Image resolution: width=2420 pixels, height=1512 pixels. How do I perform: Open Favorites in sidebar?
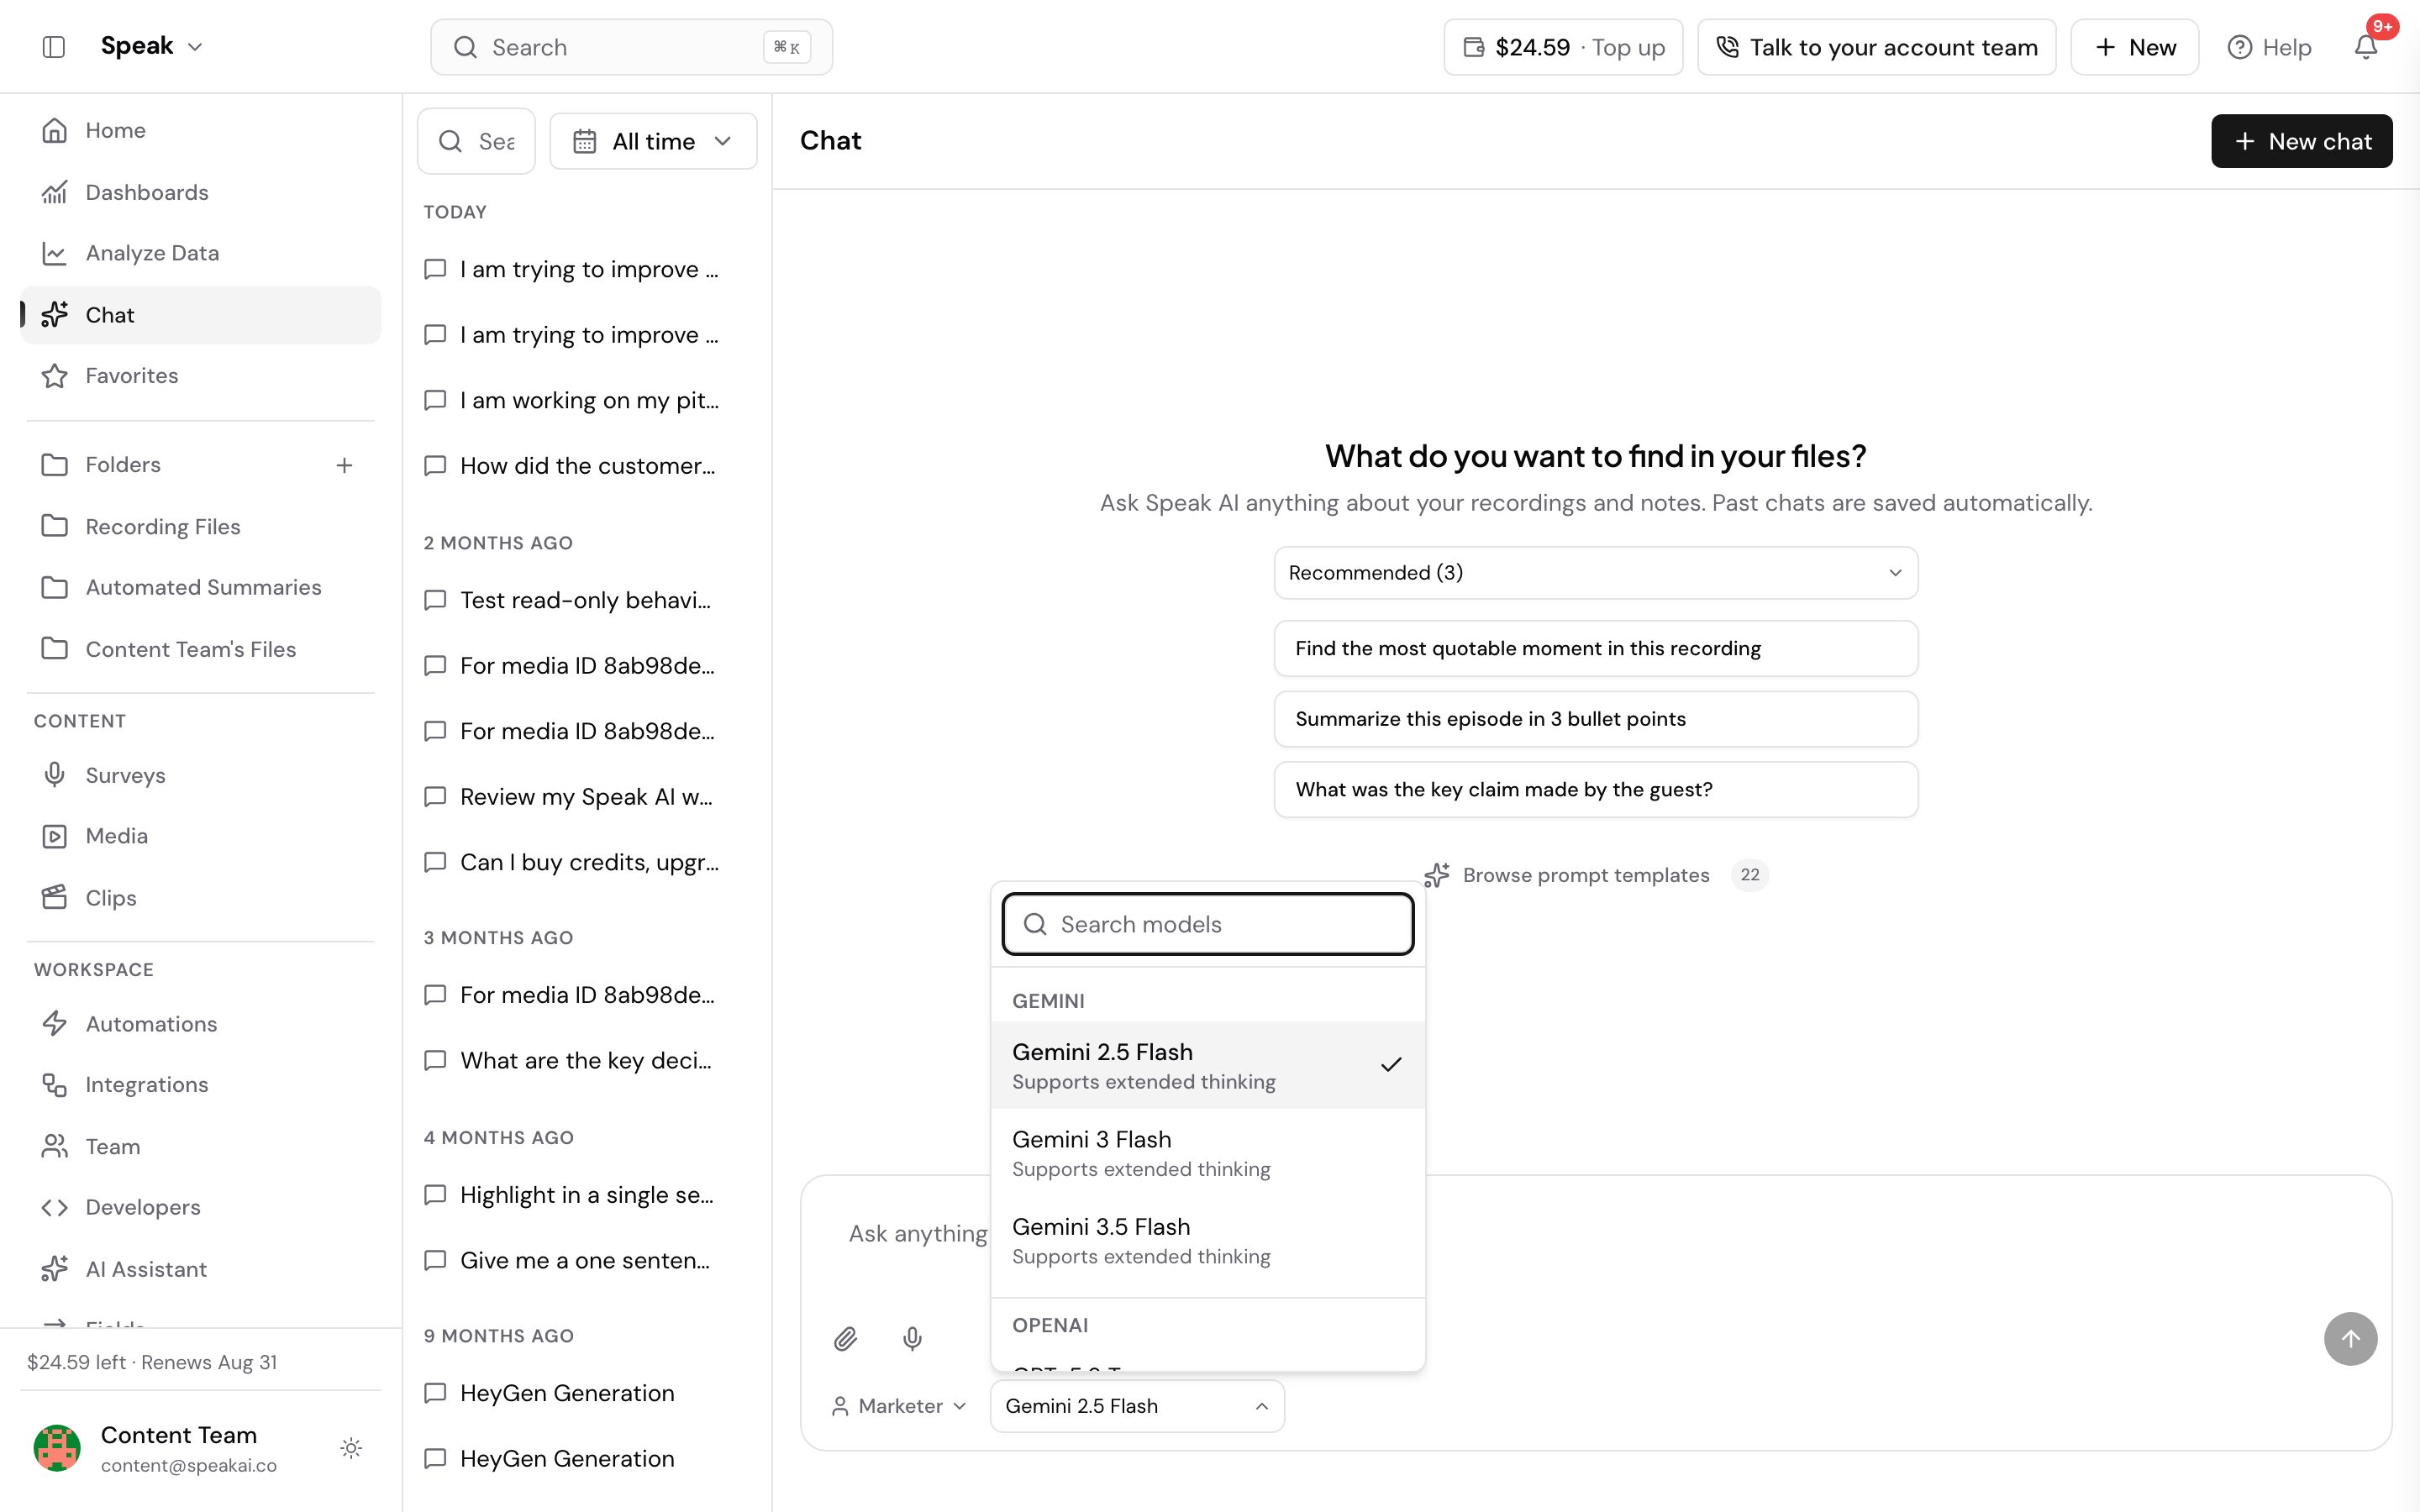(x=200, y=376)
